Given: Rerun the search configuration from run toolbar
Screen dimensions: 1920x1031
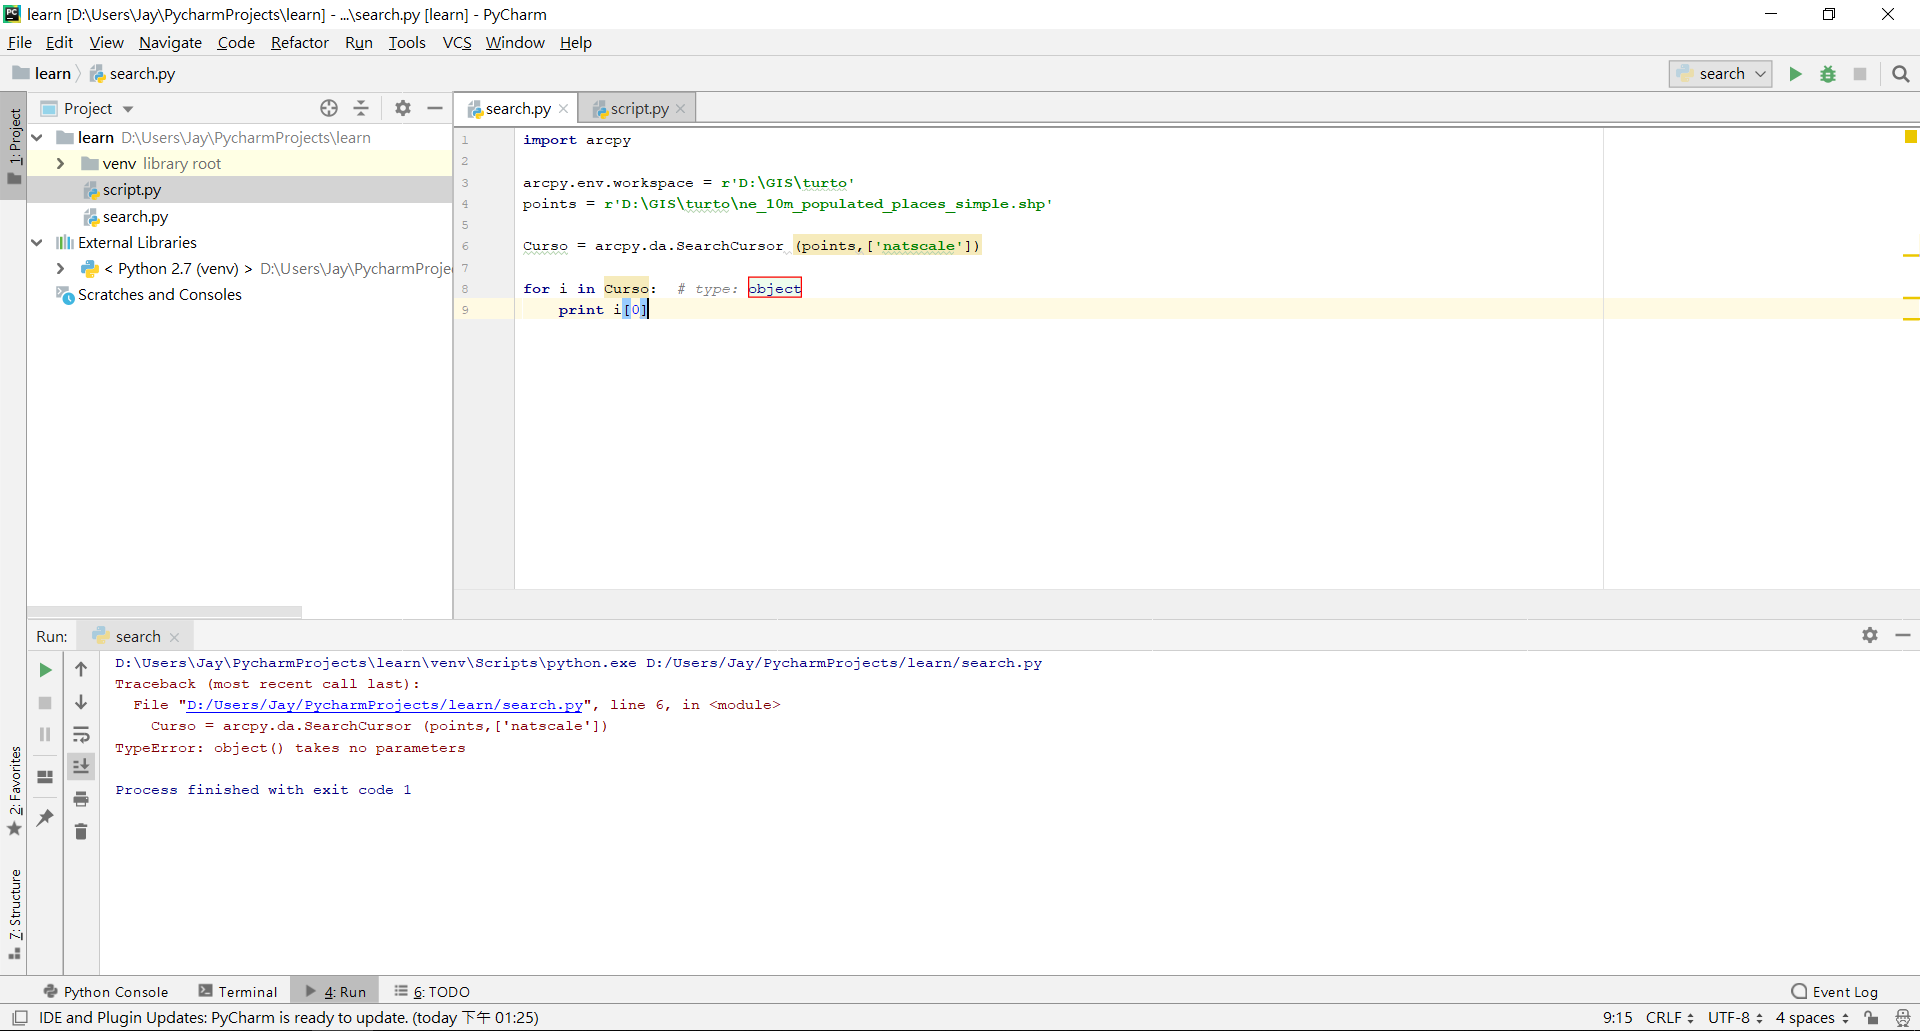Looking at the screenshot, I should pyautogui.click(x=44, y=670).
